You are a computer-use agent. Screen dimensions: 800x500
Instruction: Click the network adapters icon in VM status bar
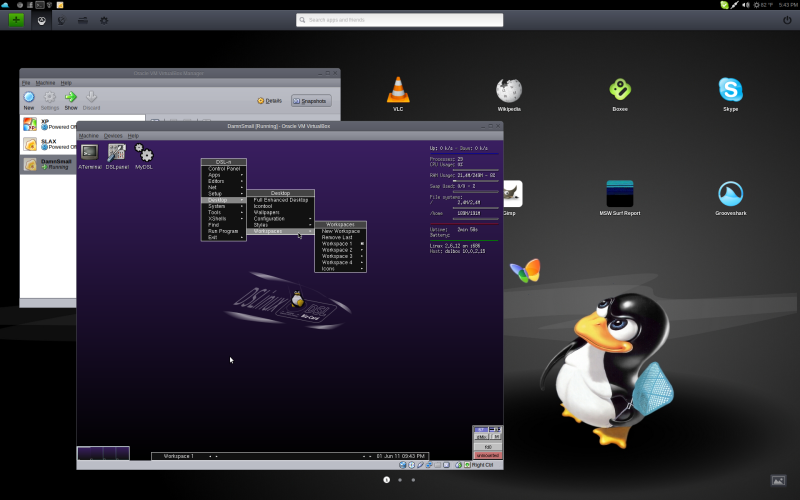pyautogui.click(x=429, y=465)
